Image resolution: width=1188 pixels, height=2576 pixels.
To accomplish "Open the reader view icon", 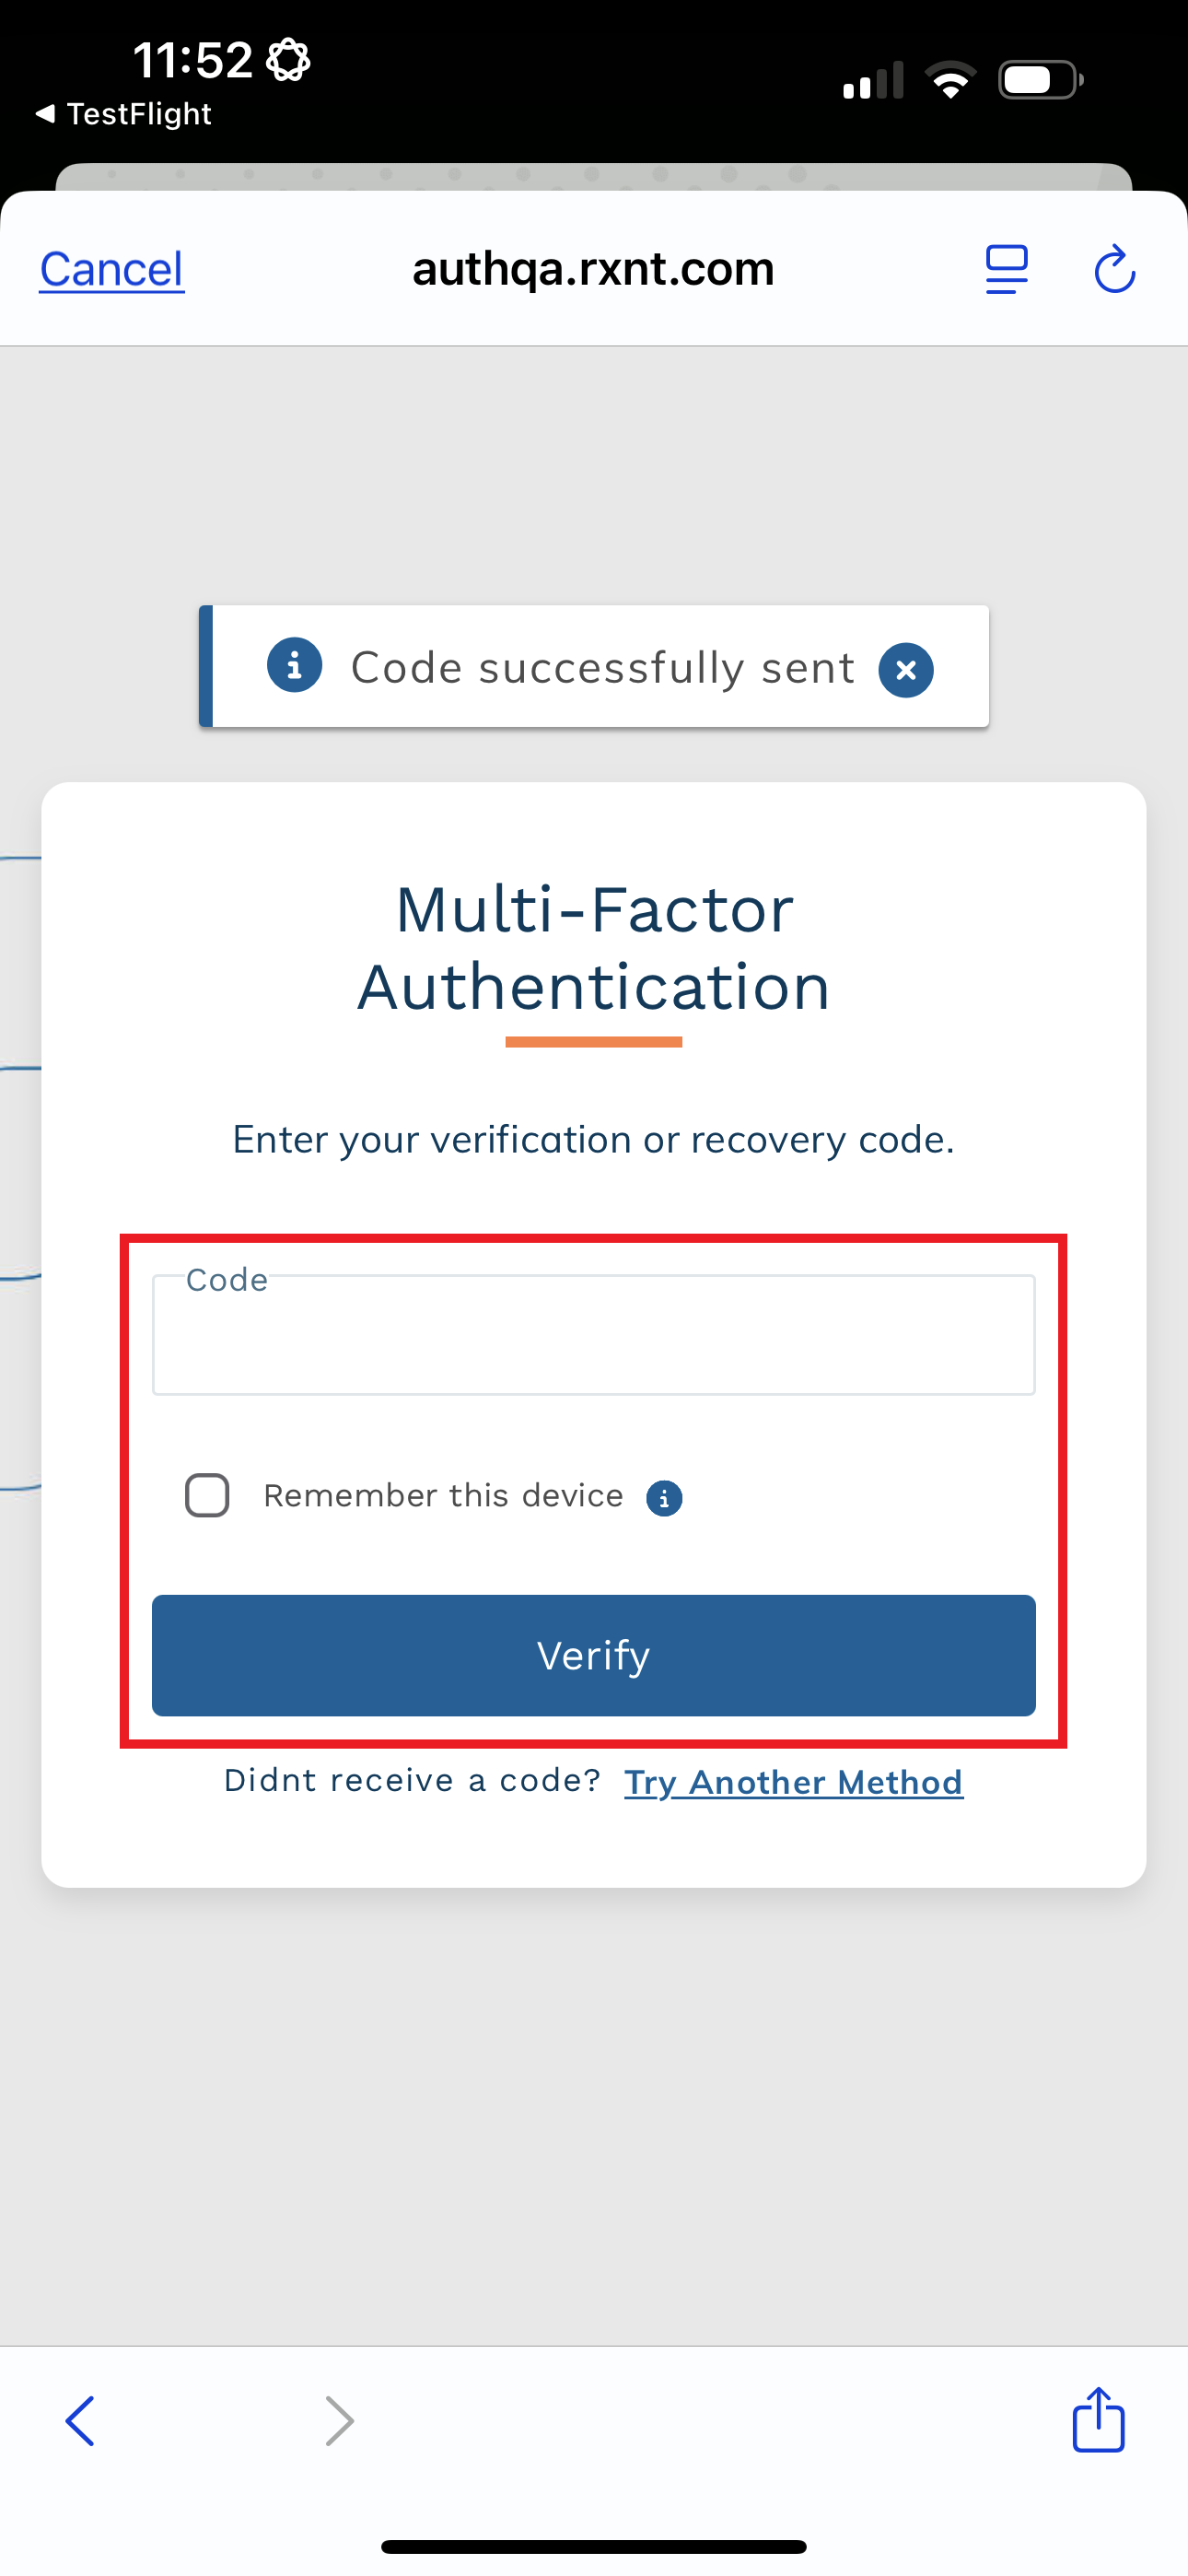I will [1006, 270].
